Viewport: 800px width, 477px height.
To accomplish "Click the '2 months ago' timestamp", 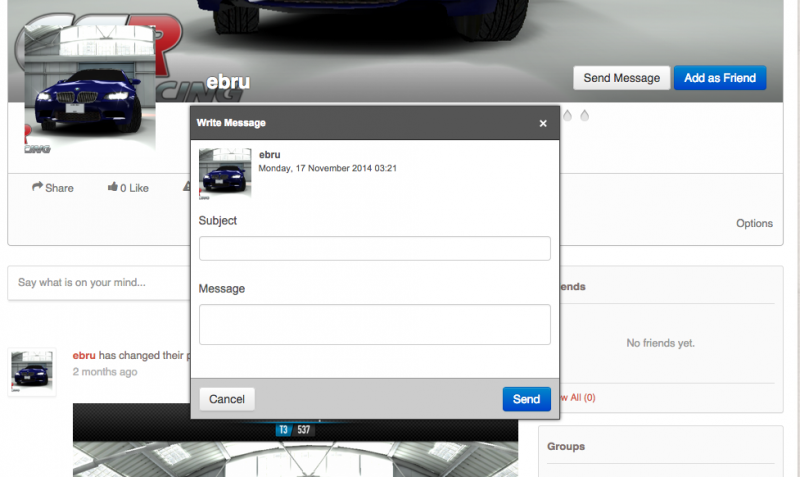I will (x=105, y=372).
